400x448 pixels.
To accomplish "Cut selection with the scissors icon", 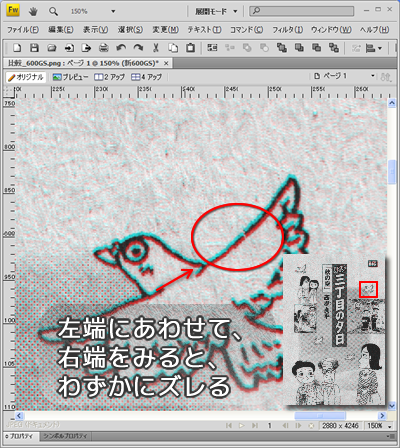I will (x=156, y=48).
